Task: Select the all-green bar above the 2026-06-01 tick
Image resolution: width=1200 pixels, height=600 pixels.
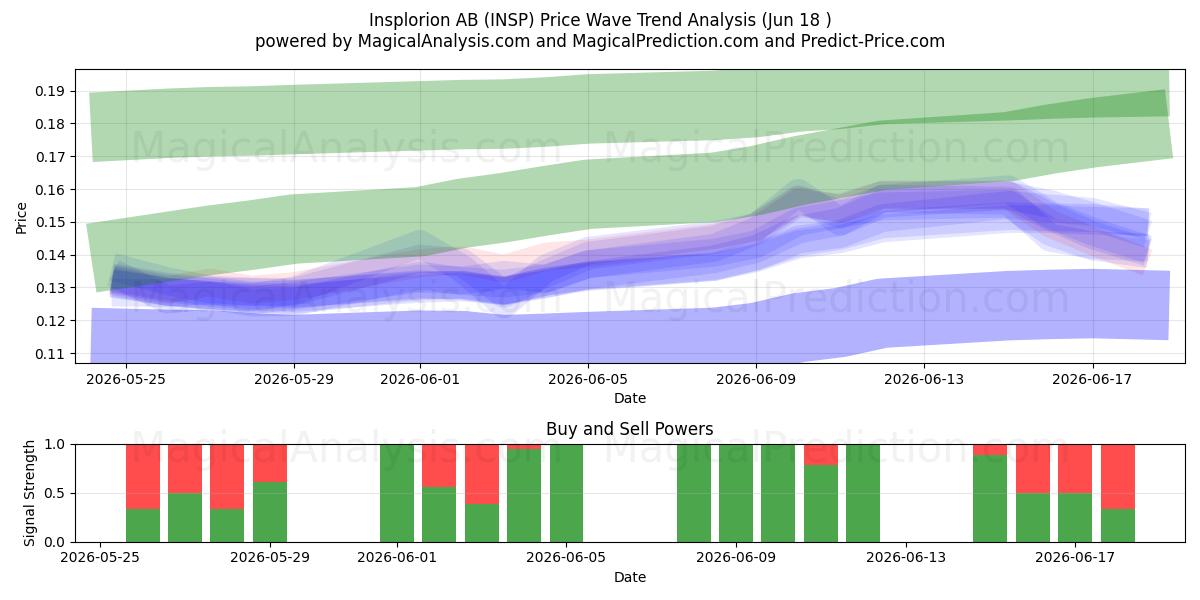Action: pos(397,493)
